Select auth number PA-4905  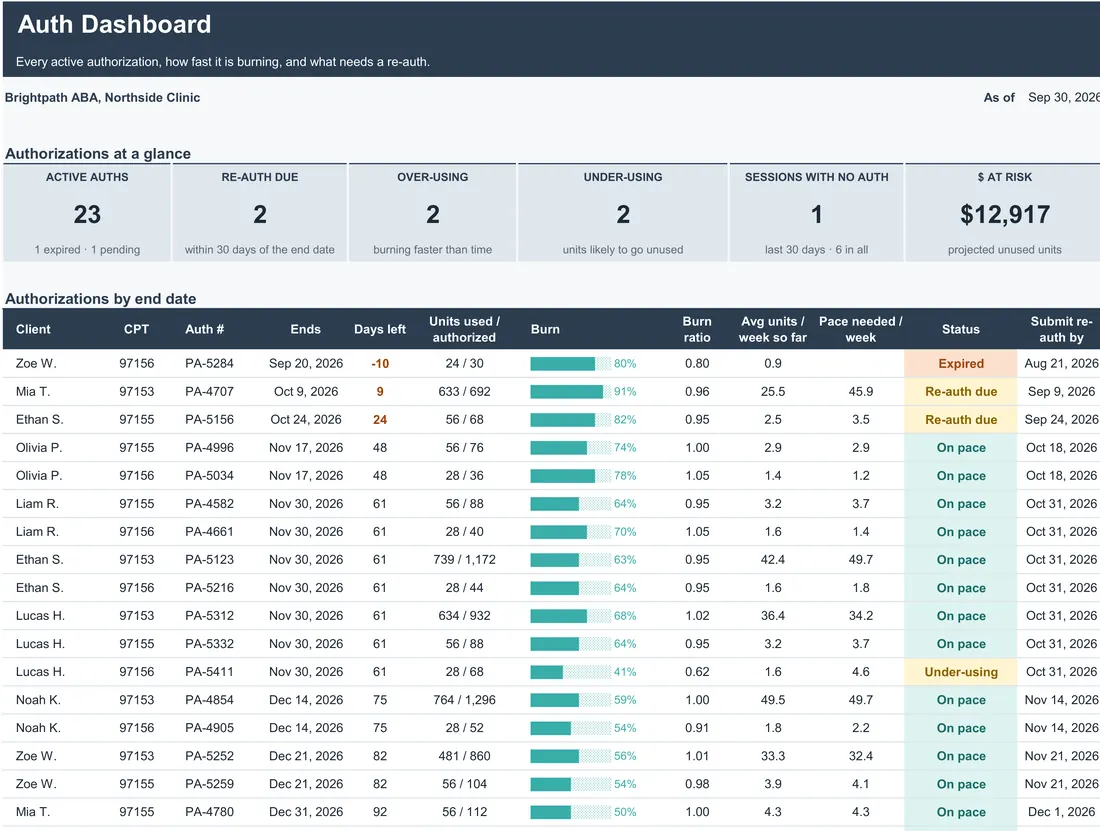pos(209,728)
